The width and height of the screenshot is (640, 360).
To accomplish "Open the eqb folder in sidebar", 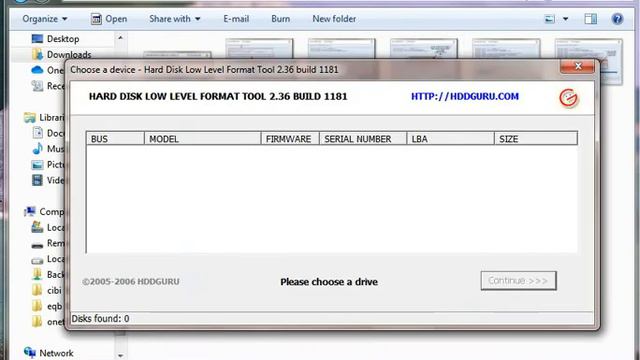I will [x=47, y=306].
